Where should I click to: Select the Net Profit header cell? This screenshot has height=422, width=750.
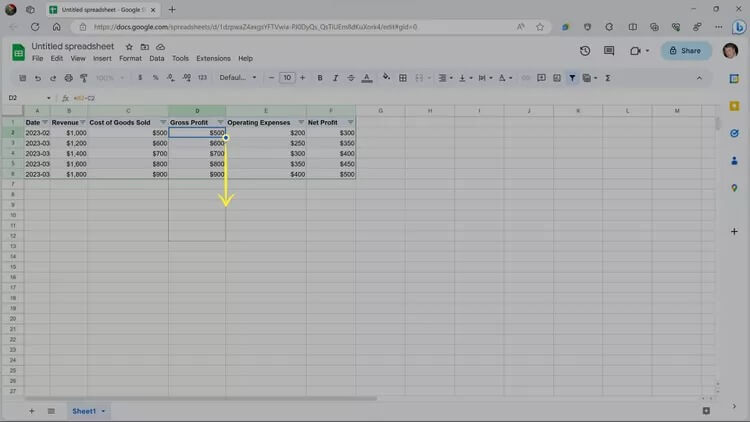tap(325, 122)
